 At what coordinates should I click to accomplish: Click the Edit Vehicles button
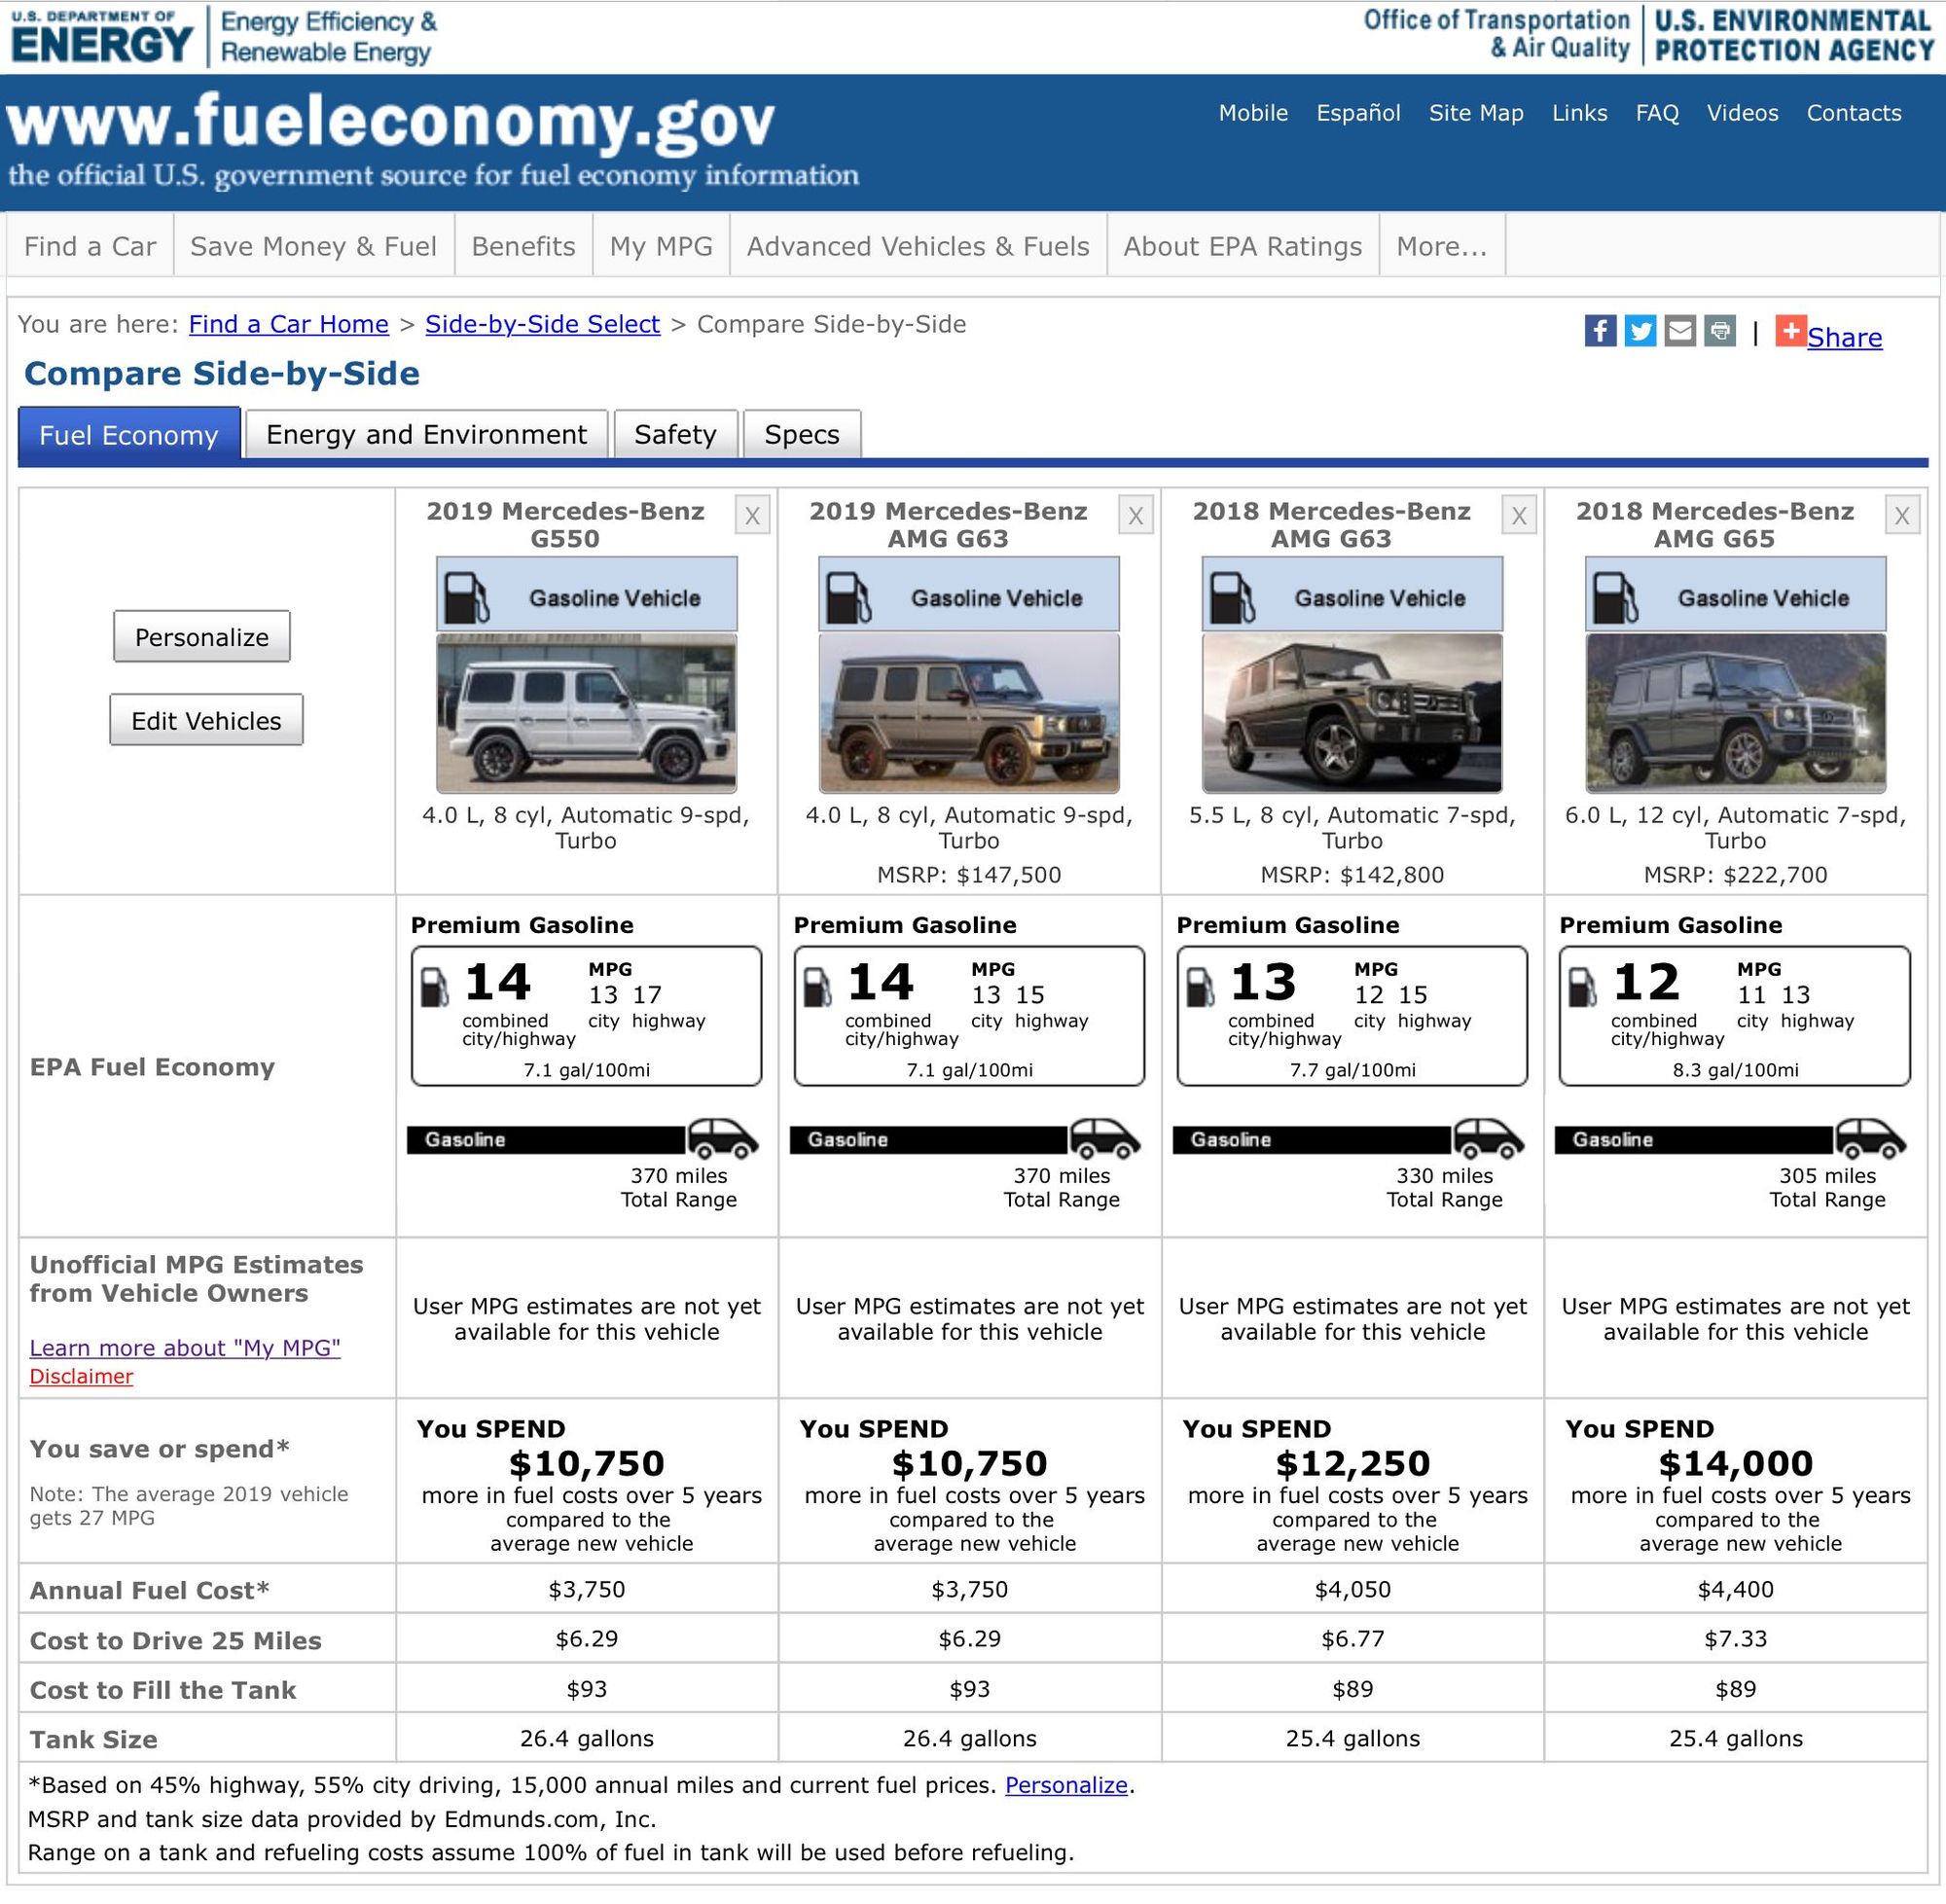(206, 720)
